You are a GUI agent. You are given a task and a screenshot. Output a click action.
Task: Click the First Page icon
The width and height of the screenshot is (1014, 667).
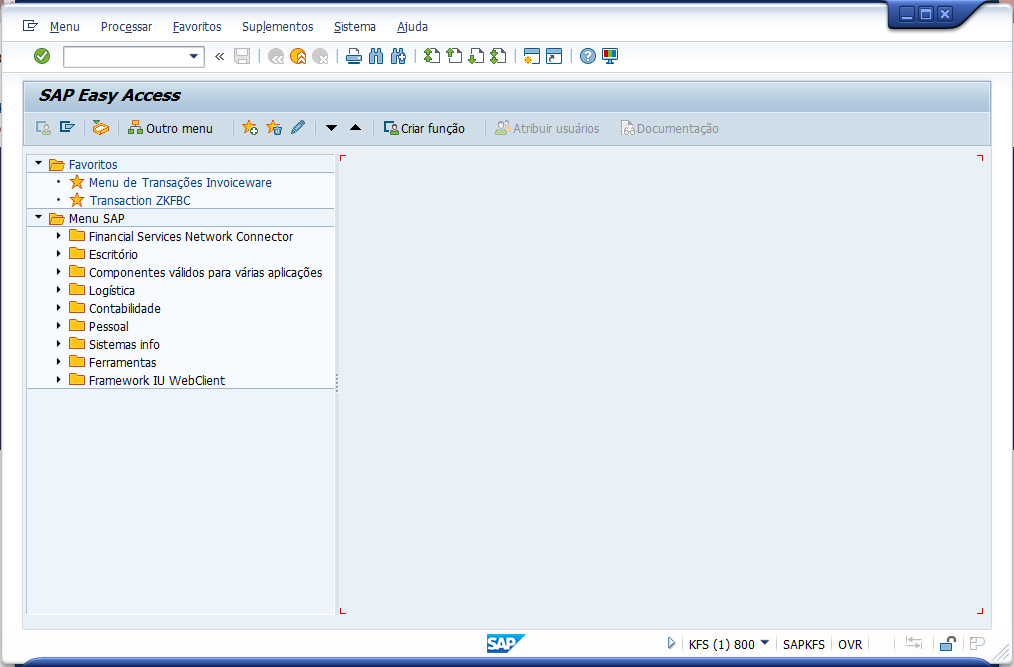(x=431, y=56)
